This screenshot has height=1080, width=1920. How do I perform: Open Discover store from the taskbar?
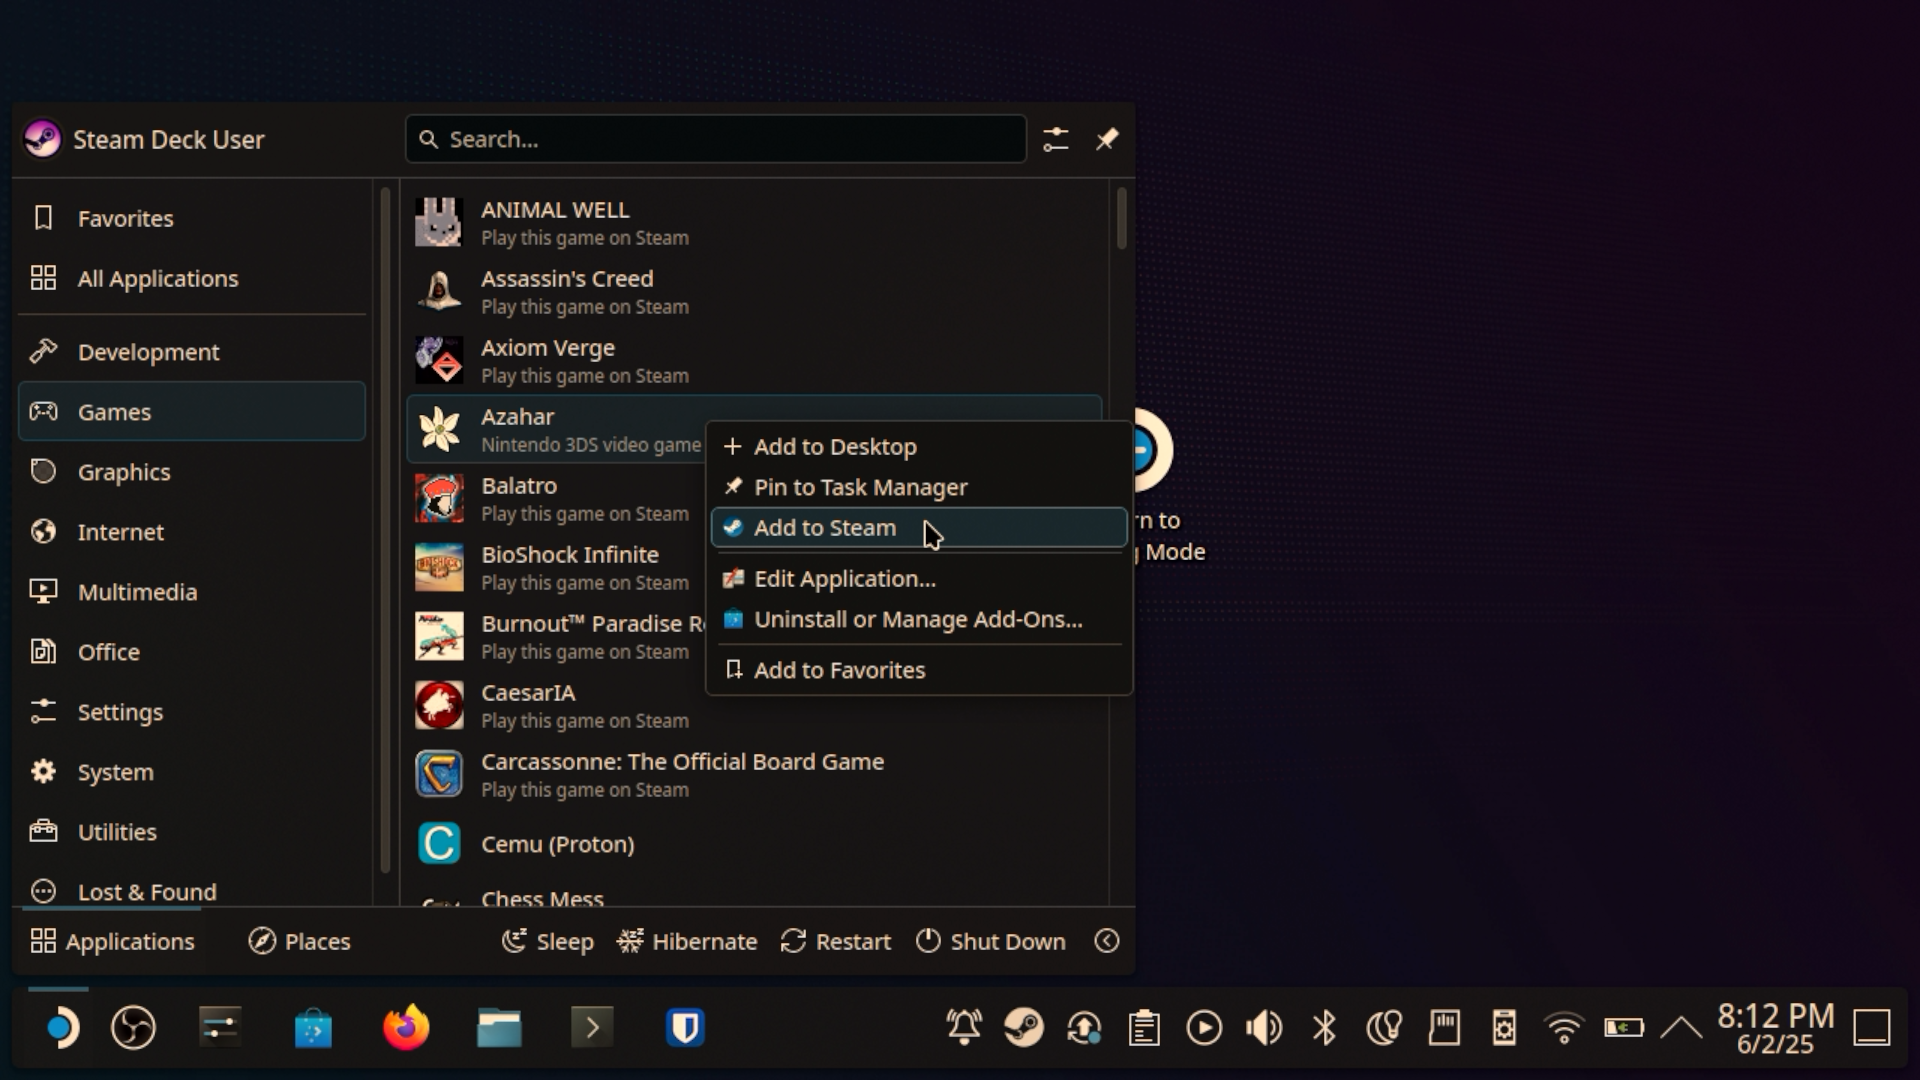point(313,1028)
